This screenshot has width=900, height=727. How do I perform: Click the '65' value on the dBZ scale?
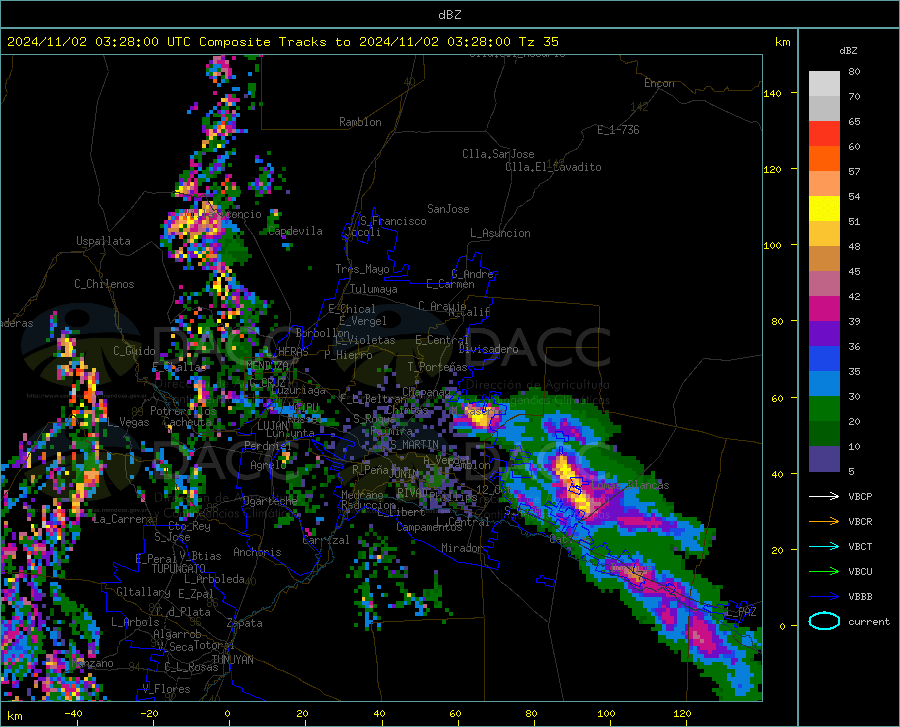[x=854, y=122]
